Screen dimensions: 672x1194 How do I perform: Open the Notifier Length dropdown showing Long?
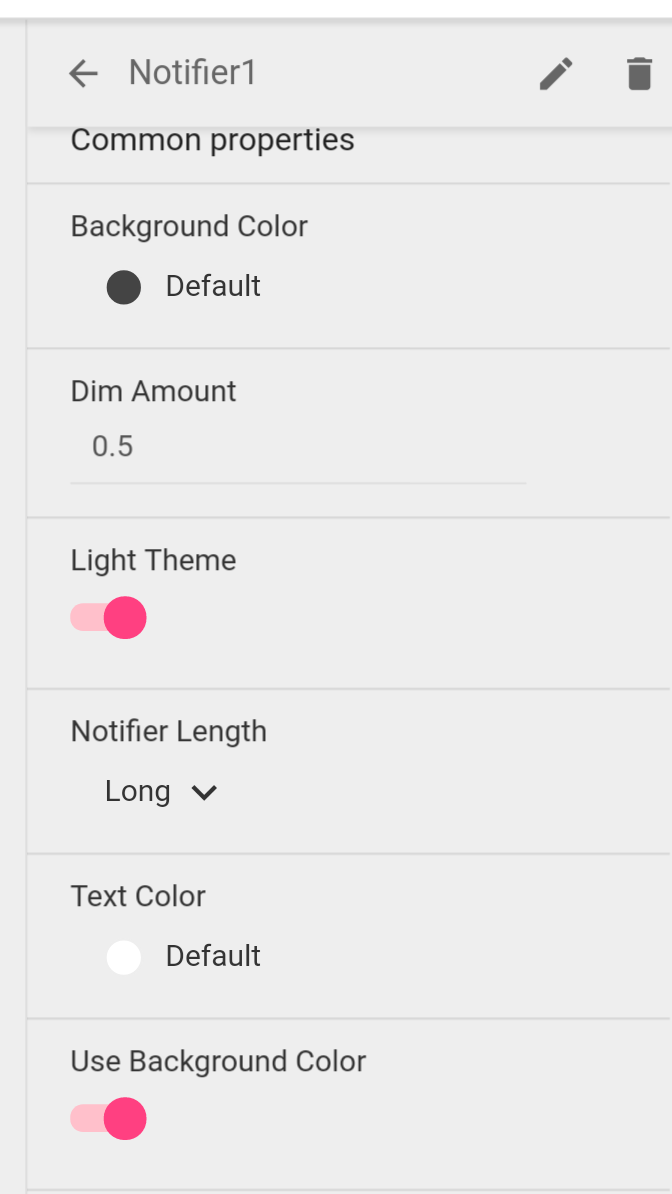tap(139, 792)
